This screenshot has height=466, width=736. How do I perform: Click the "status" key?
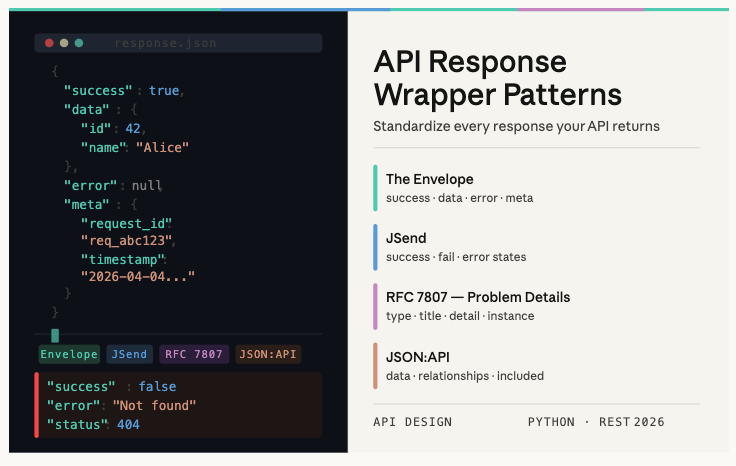pyautogui.click(x=77, y=424)
